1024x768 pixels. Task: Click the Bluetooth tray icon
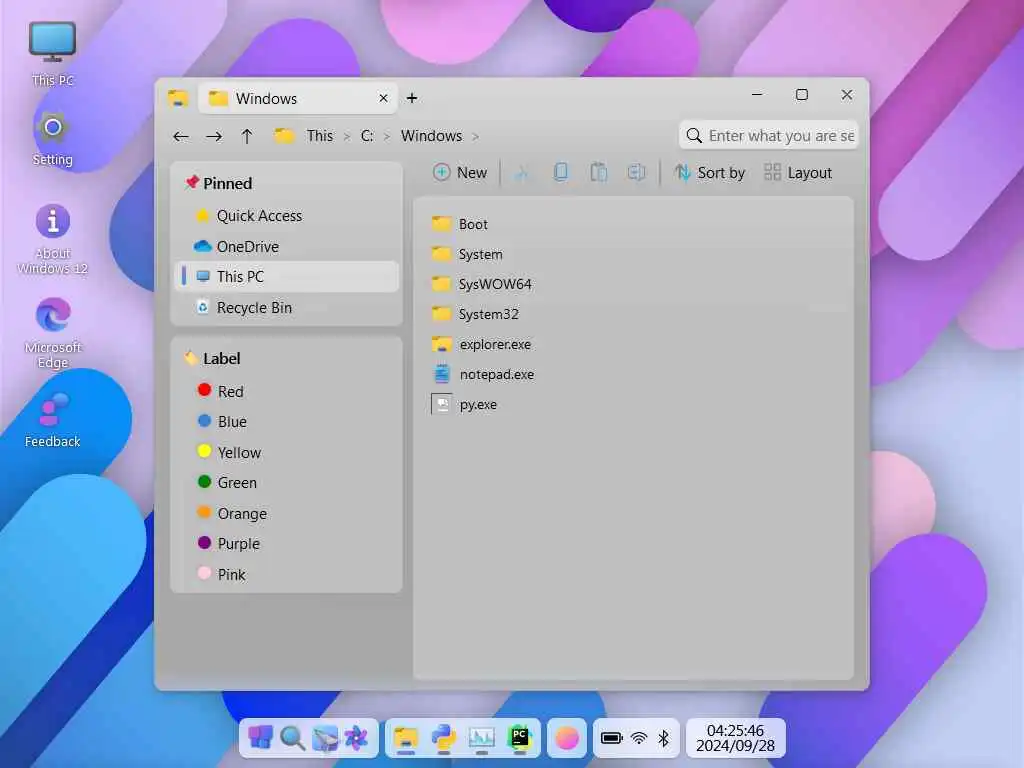pos(664,738)
